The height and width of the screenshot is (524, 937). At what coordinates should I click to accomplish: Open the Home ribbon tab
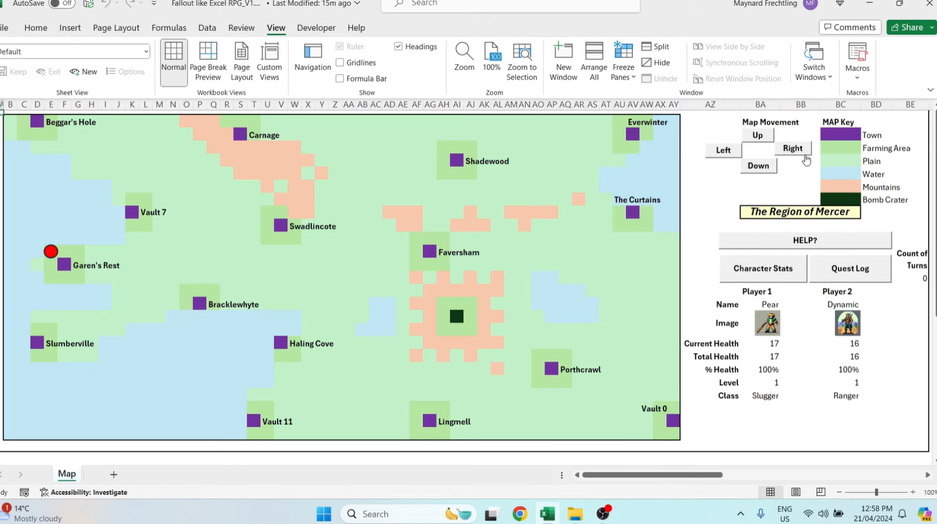tap(35, 27)
